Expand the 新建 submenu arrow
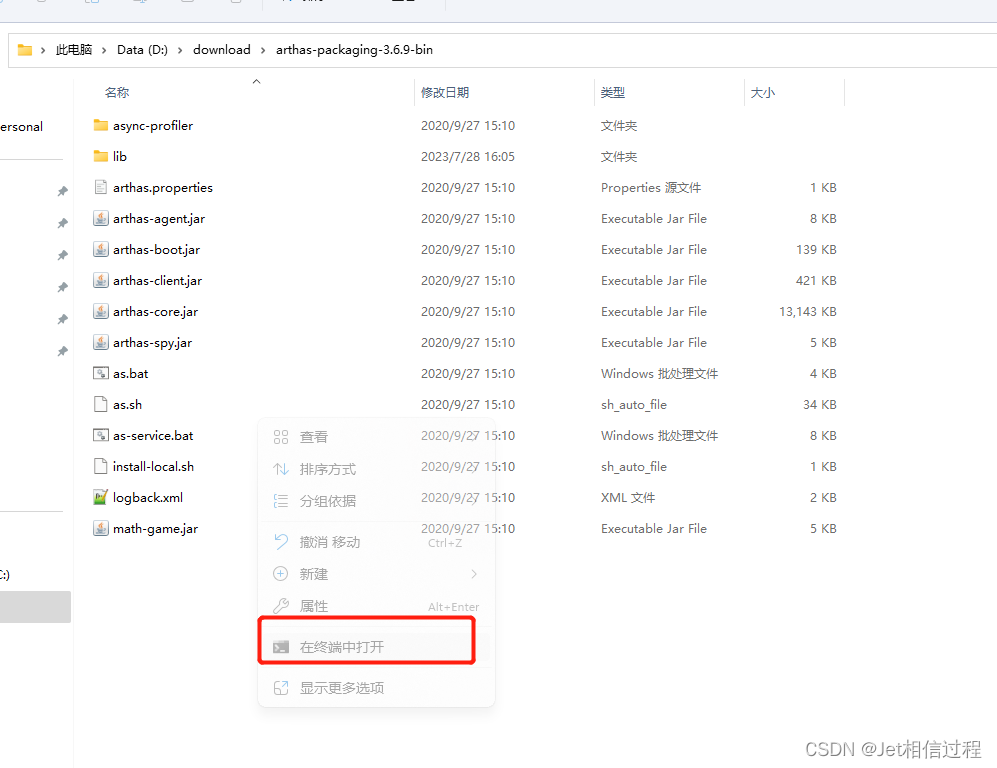This screenshot has height=768, width=997. [x=474, y=574]
